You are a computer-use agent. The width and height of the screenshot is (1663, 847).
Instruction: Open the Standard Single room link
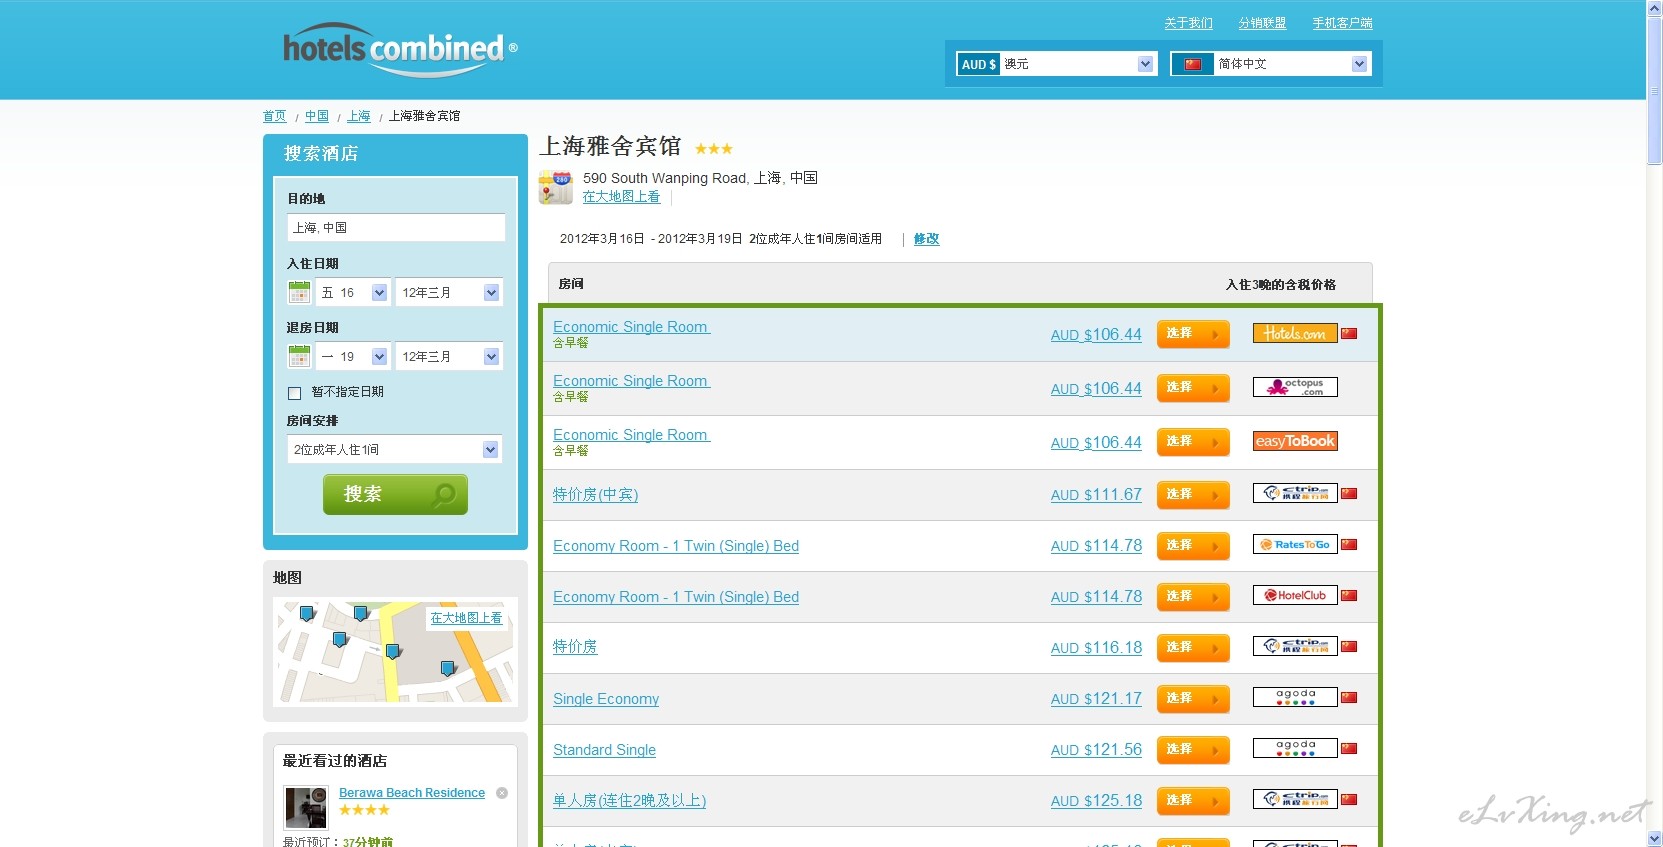point(604,750)
